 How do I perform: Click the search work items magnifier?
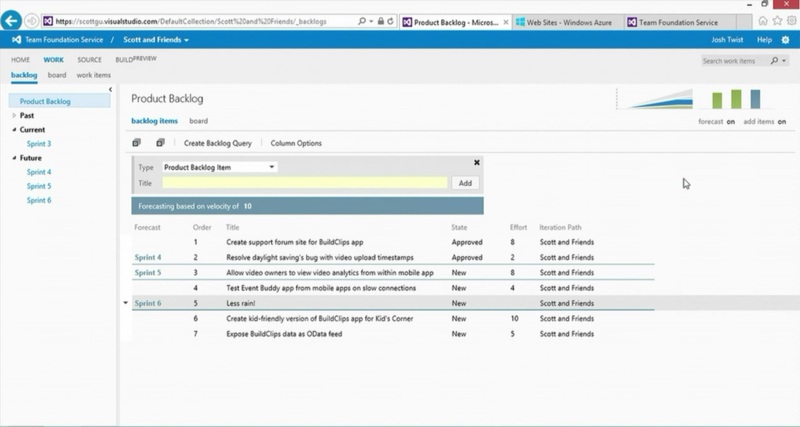[774, 61]
